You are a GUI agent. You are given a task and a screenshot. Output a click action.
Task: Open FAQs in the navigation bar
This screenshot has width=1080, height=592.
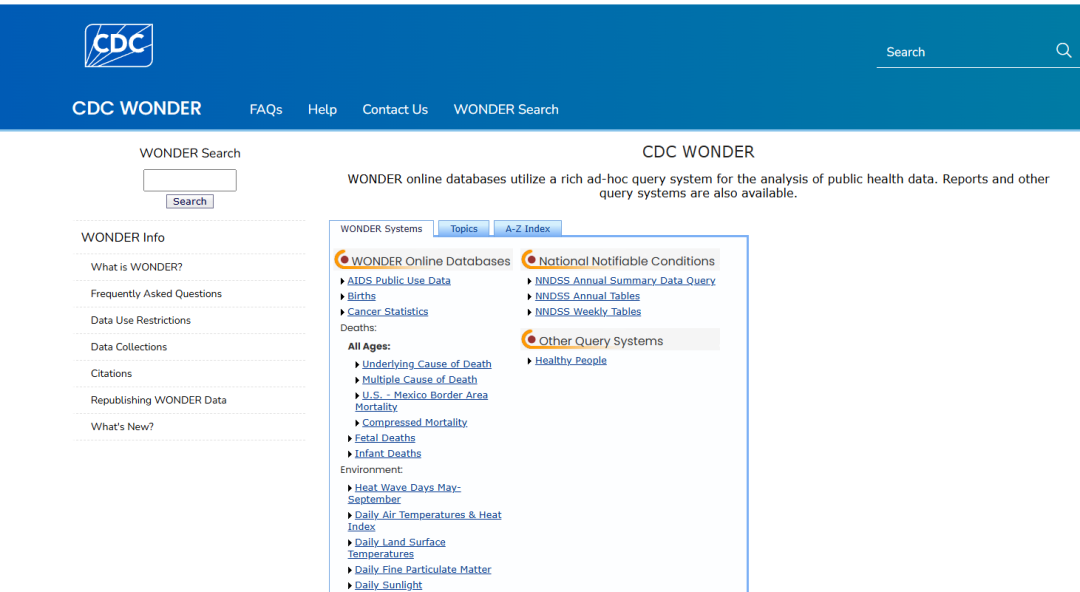point(266,110)
